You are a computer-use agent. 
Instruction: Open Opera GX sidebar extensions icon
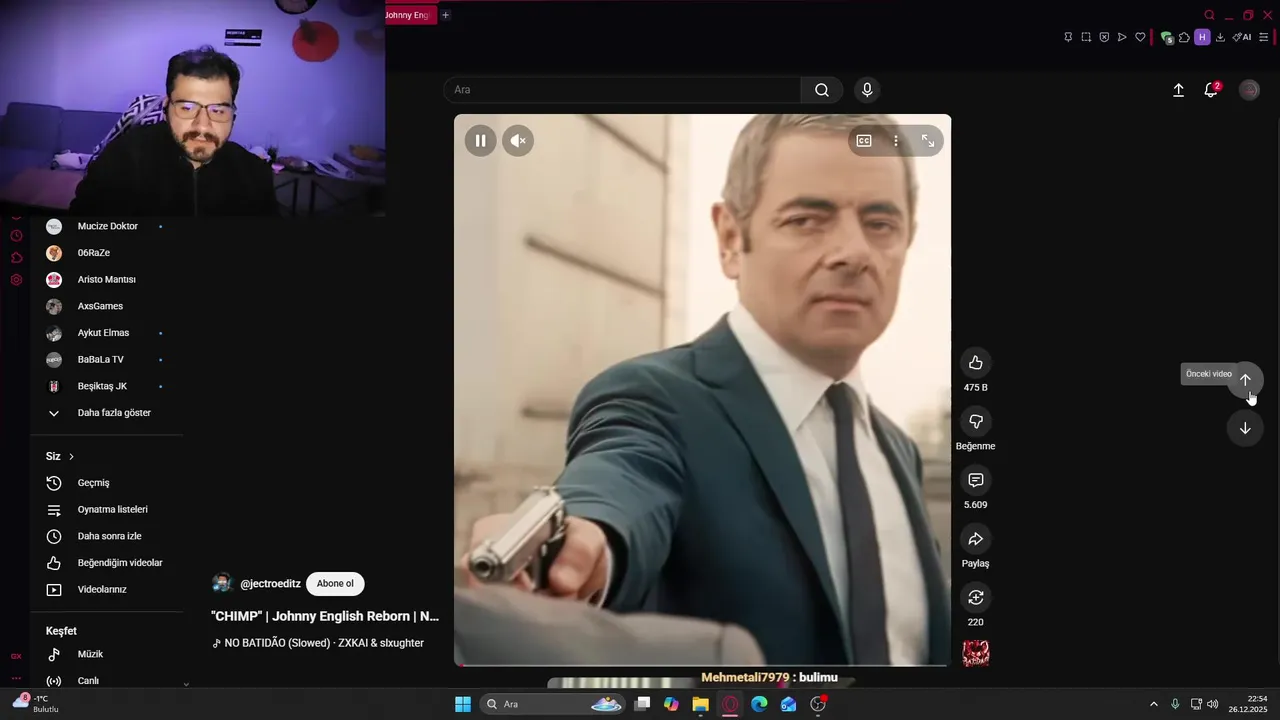16,258
